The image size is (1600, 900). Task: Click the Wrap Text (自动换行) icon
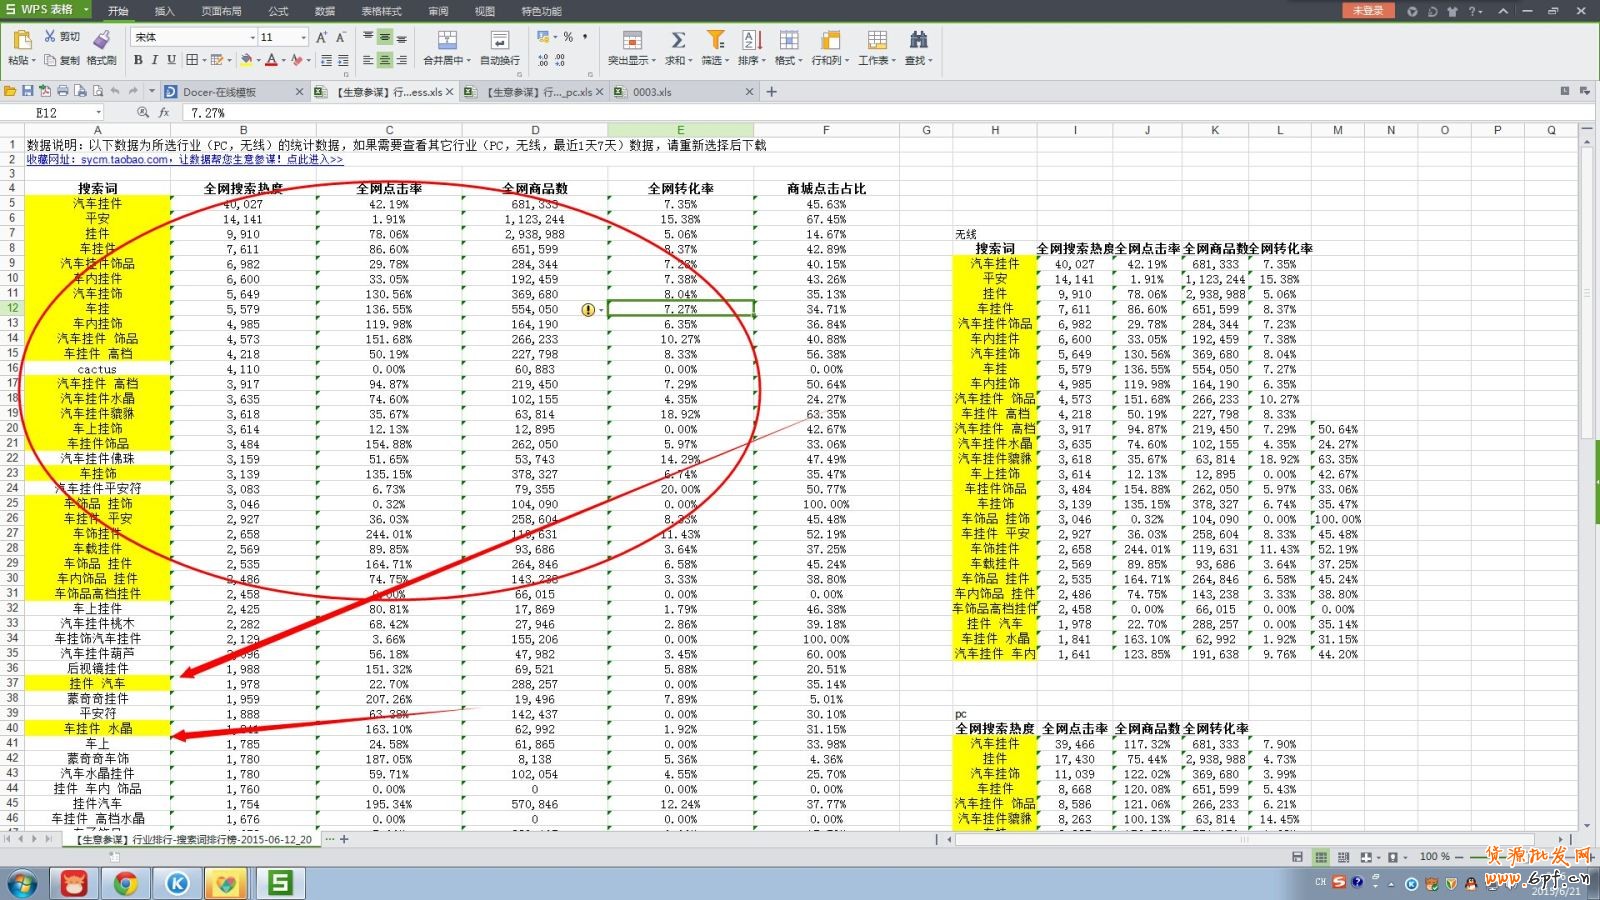click(x=499, y=40)
